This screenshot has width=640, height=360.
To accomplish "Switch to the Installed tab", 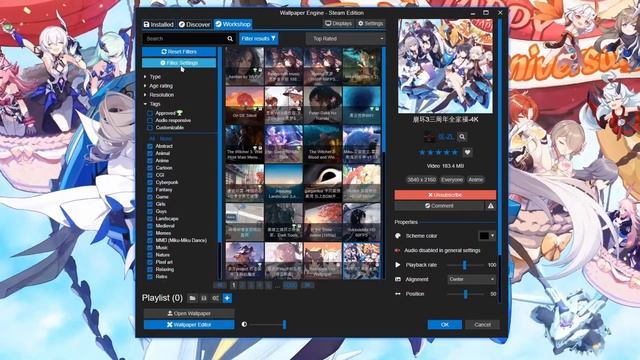I will (x=158, y=24).
